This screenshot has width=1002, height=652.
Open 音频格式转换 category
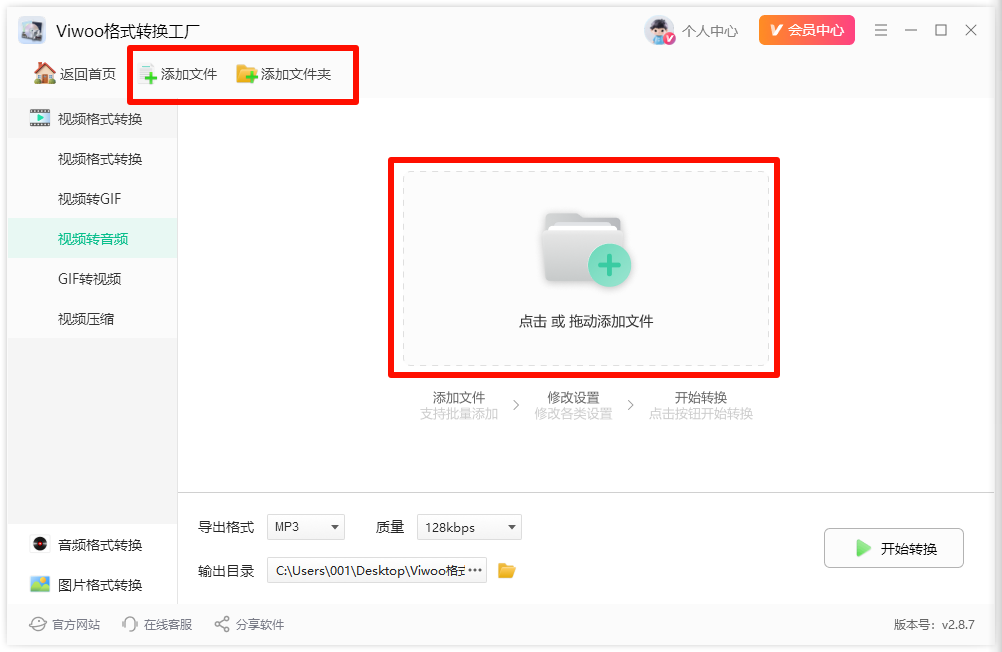tap(92, 545)
